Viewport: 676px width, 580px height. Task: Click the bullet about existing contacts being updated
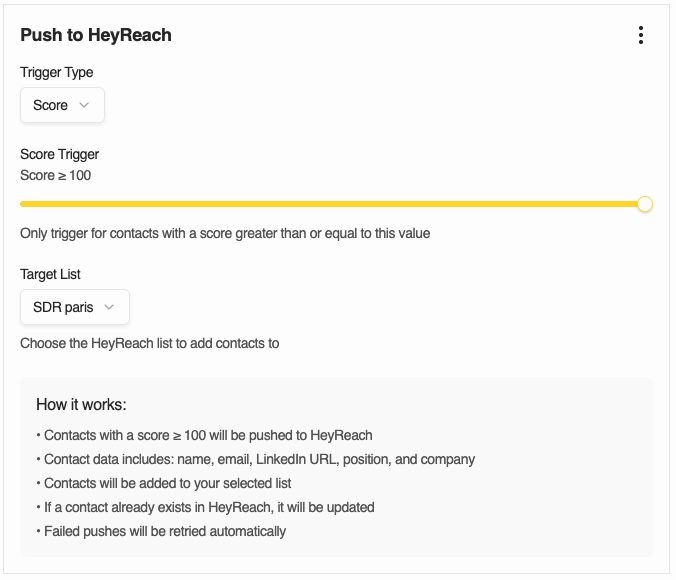(205, 507)
